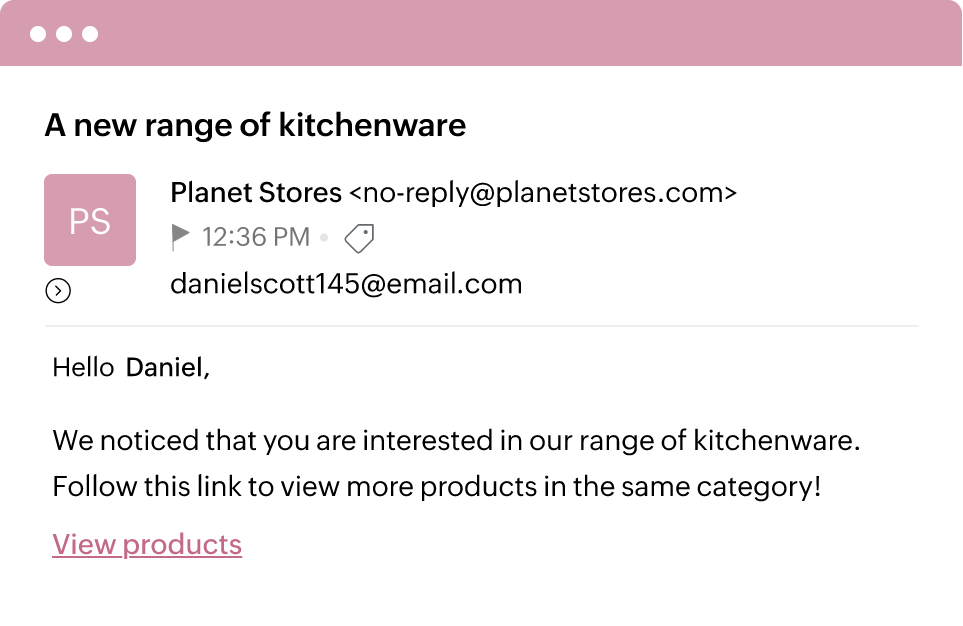Expand sender details with the circled chevron

pos(58,291)
